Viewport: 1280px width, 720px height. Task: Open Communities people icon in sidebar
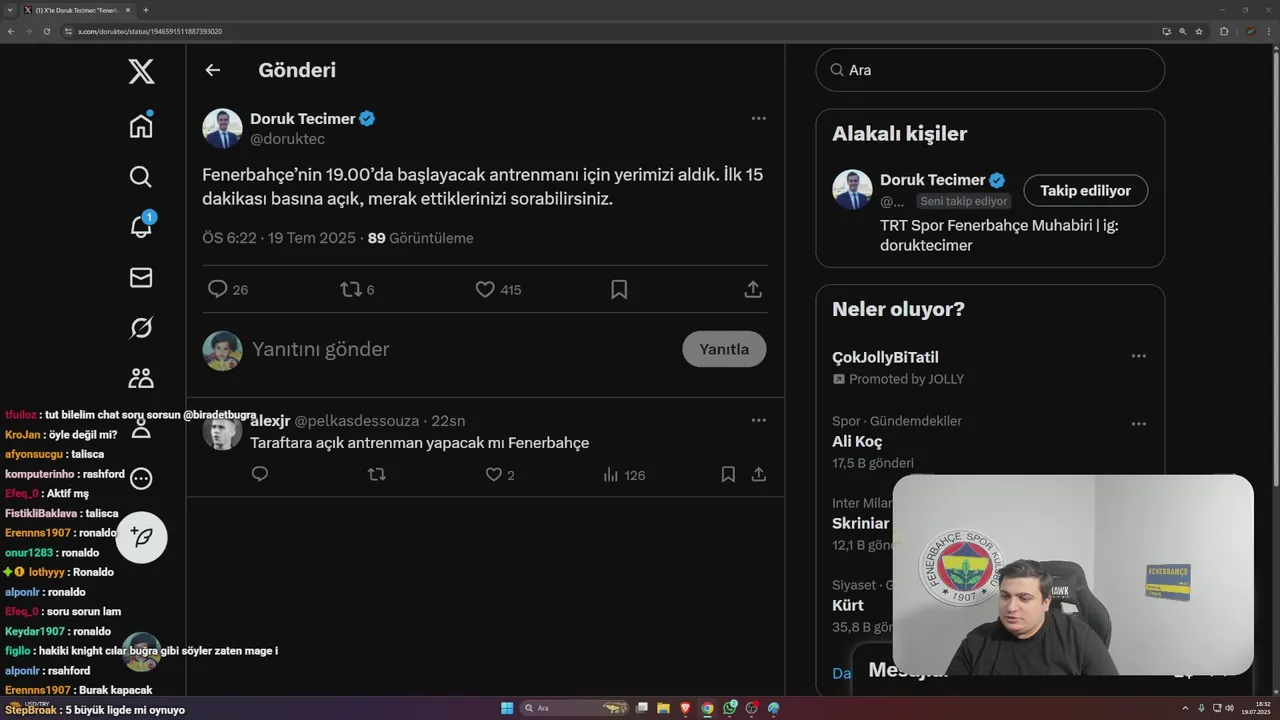[141, 378]
